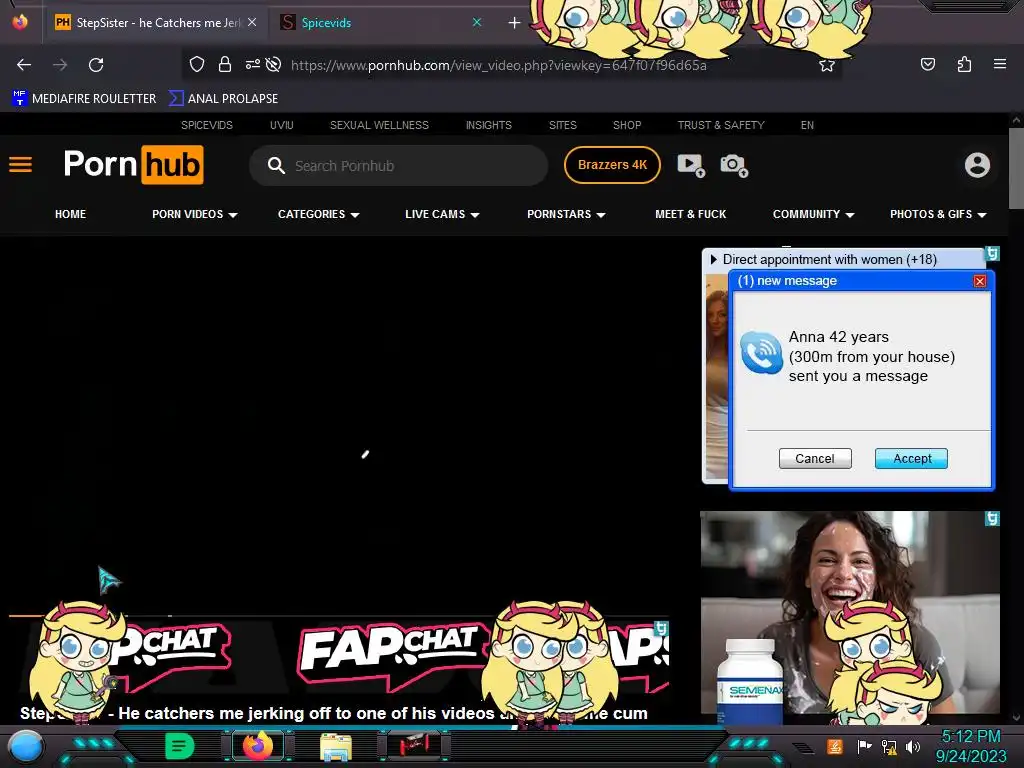The image size is (1024, 768).
Task: Open the user account avatar icon
Action: (978, 165)
